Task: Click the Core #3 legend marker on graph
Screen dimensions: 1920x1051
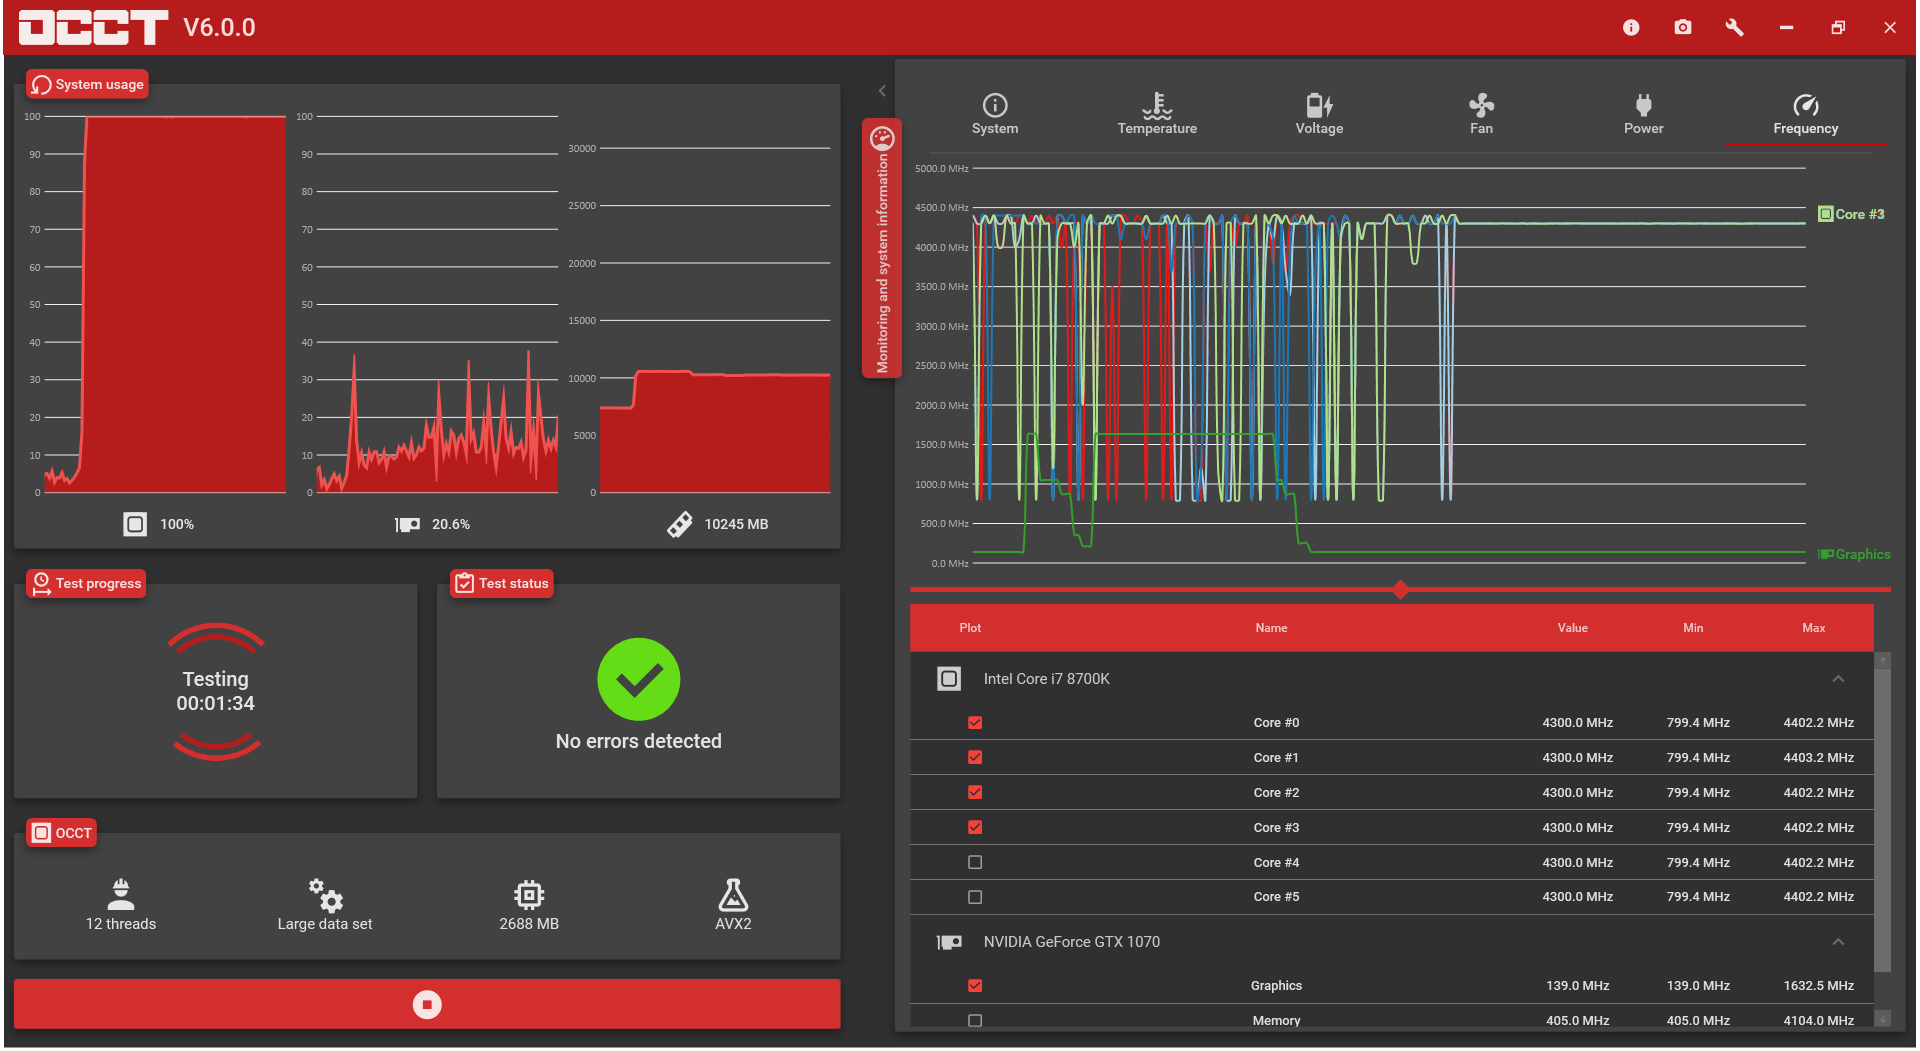Action: click(x=1826, y=214)
